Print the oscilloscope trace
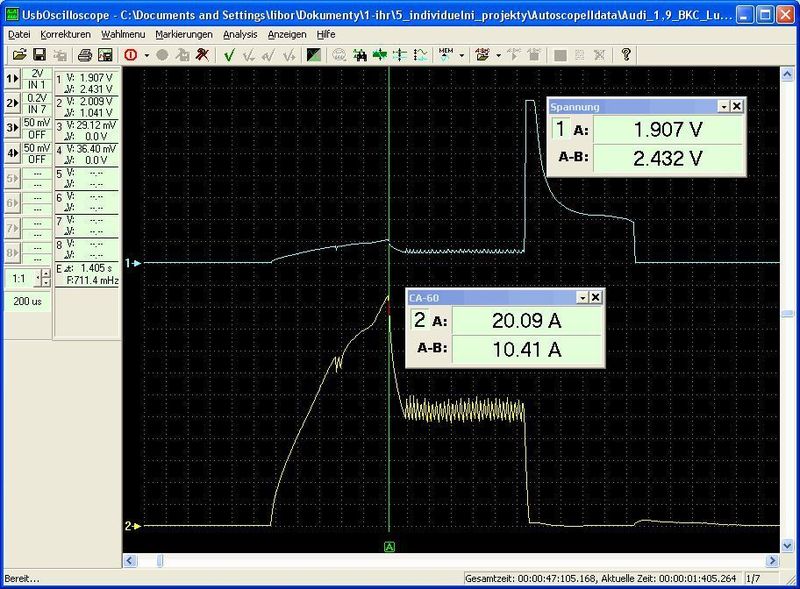 pos(84,55)
